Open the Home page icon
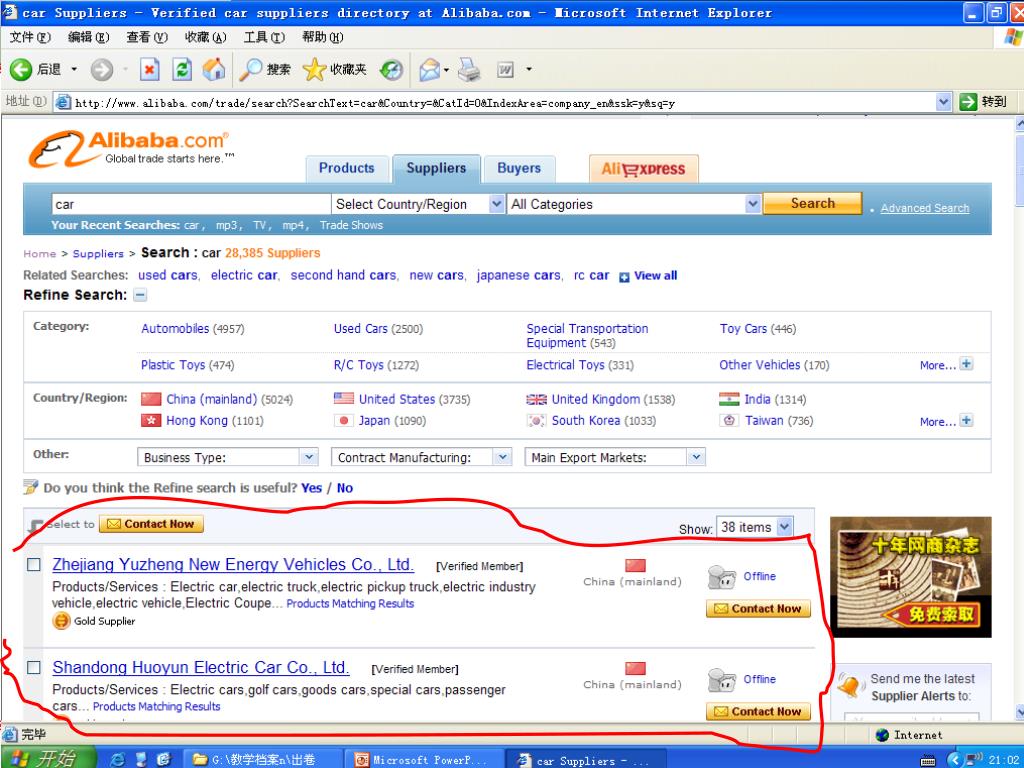This screenshot has height=768, width=1024. tap(214, 69)
